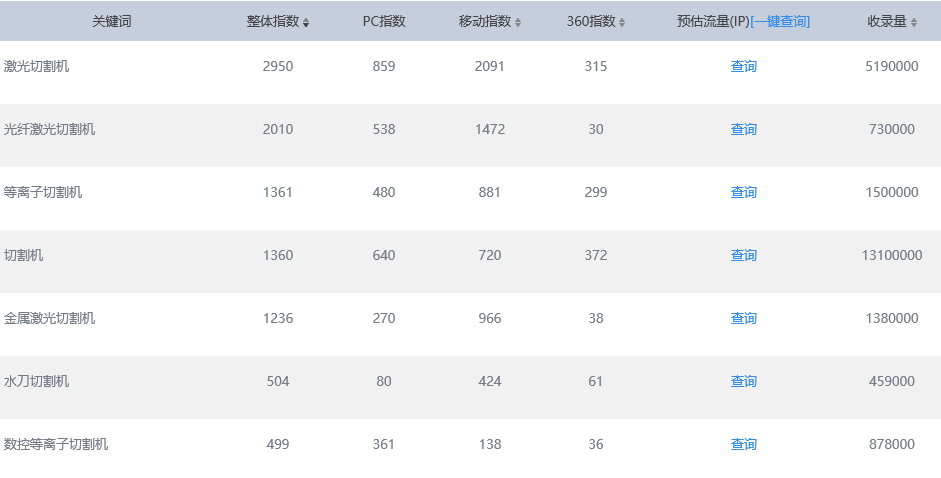Click 查询 for 金属激光切割机 row
Image resolution: width=941 pixels, height=478 pixels.
coord(744,318)
